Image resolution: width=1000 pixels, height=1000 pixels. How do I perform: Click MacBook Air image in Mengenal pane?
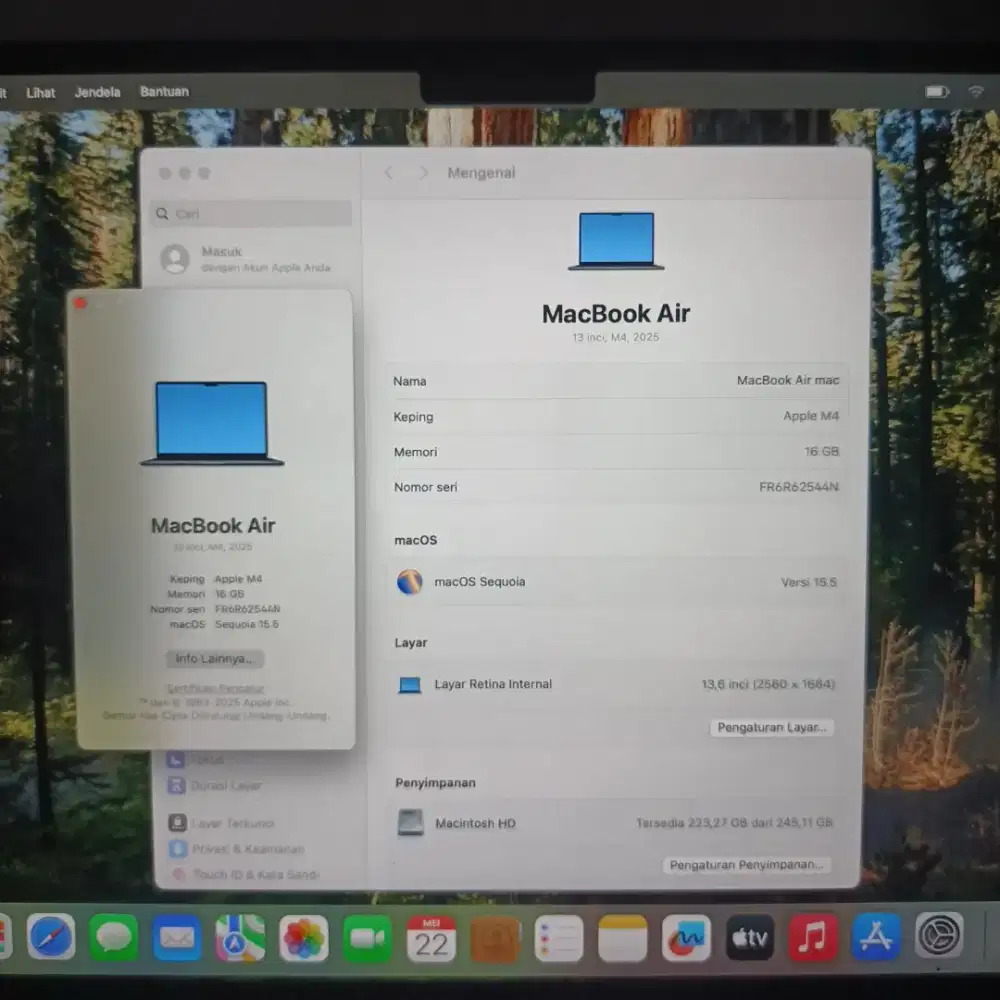tap(616, 241)
